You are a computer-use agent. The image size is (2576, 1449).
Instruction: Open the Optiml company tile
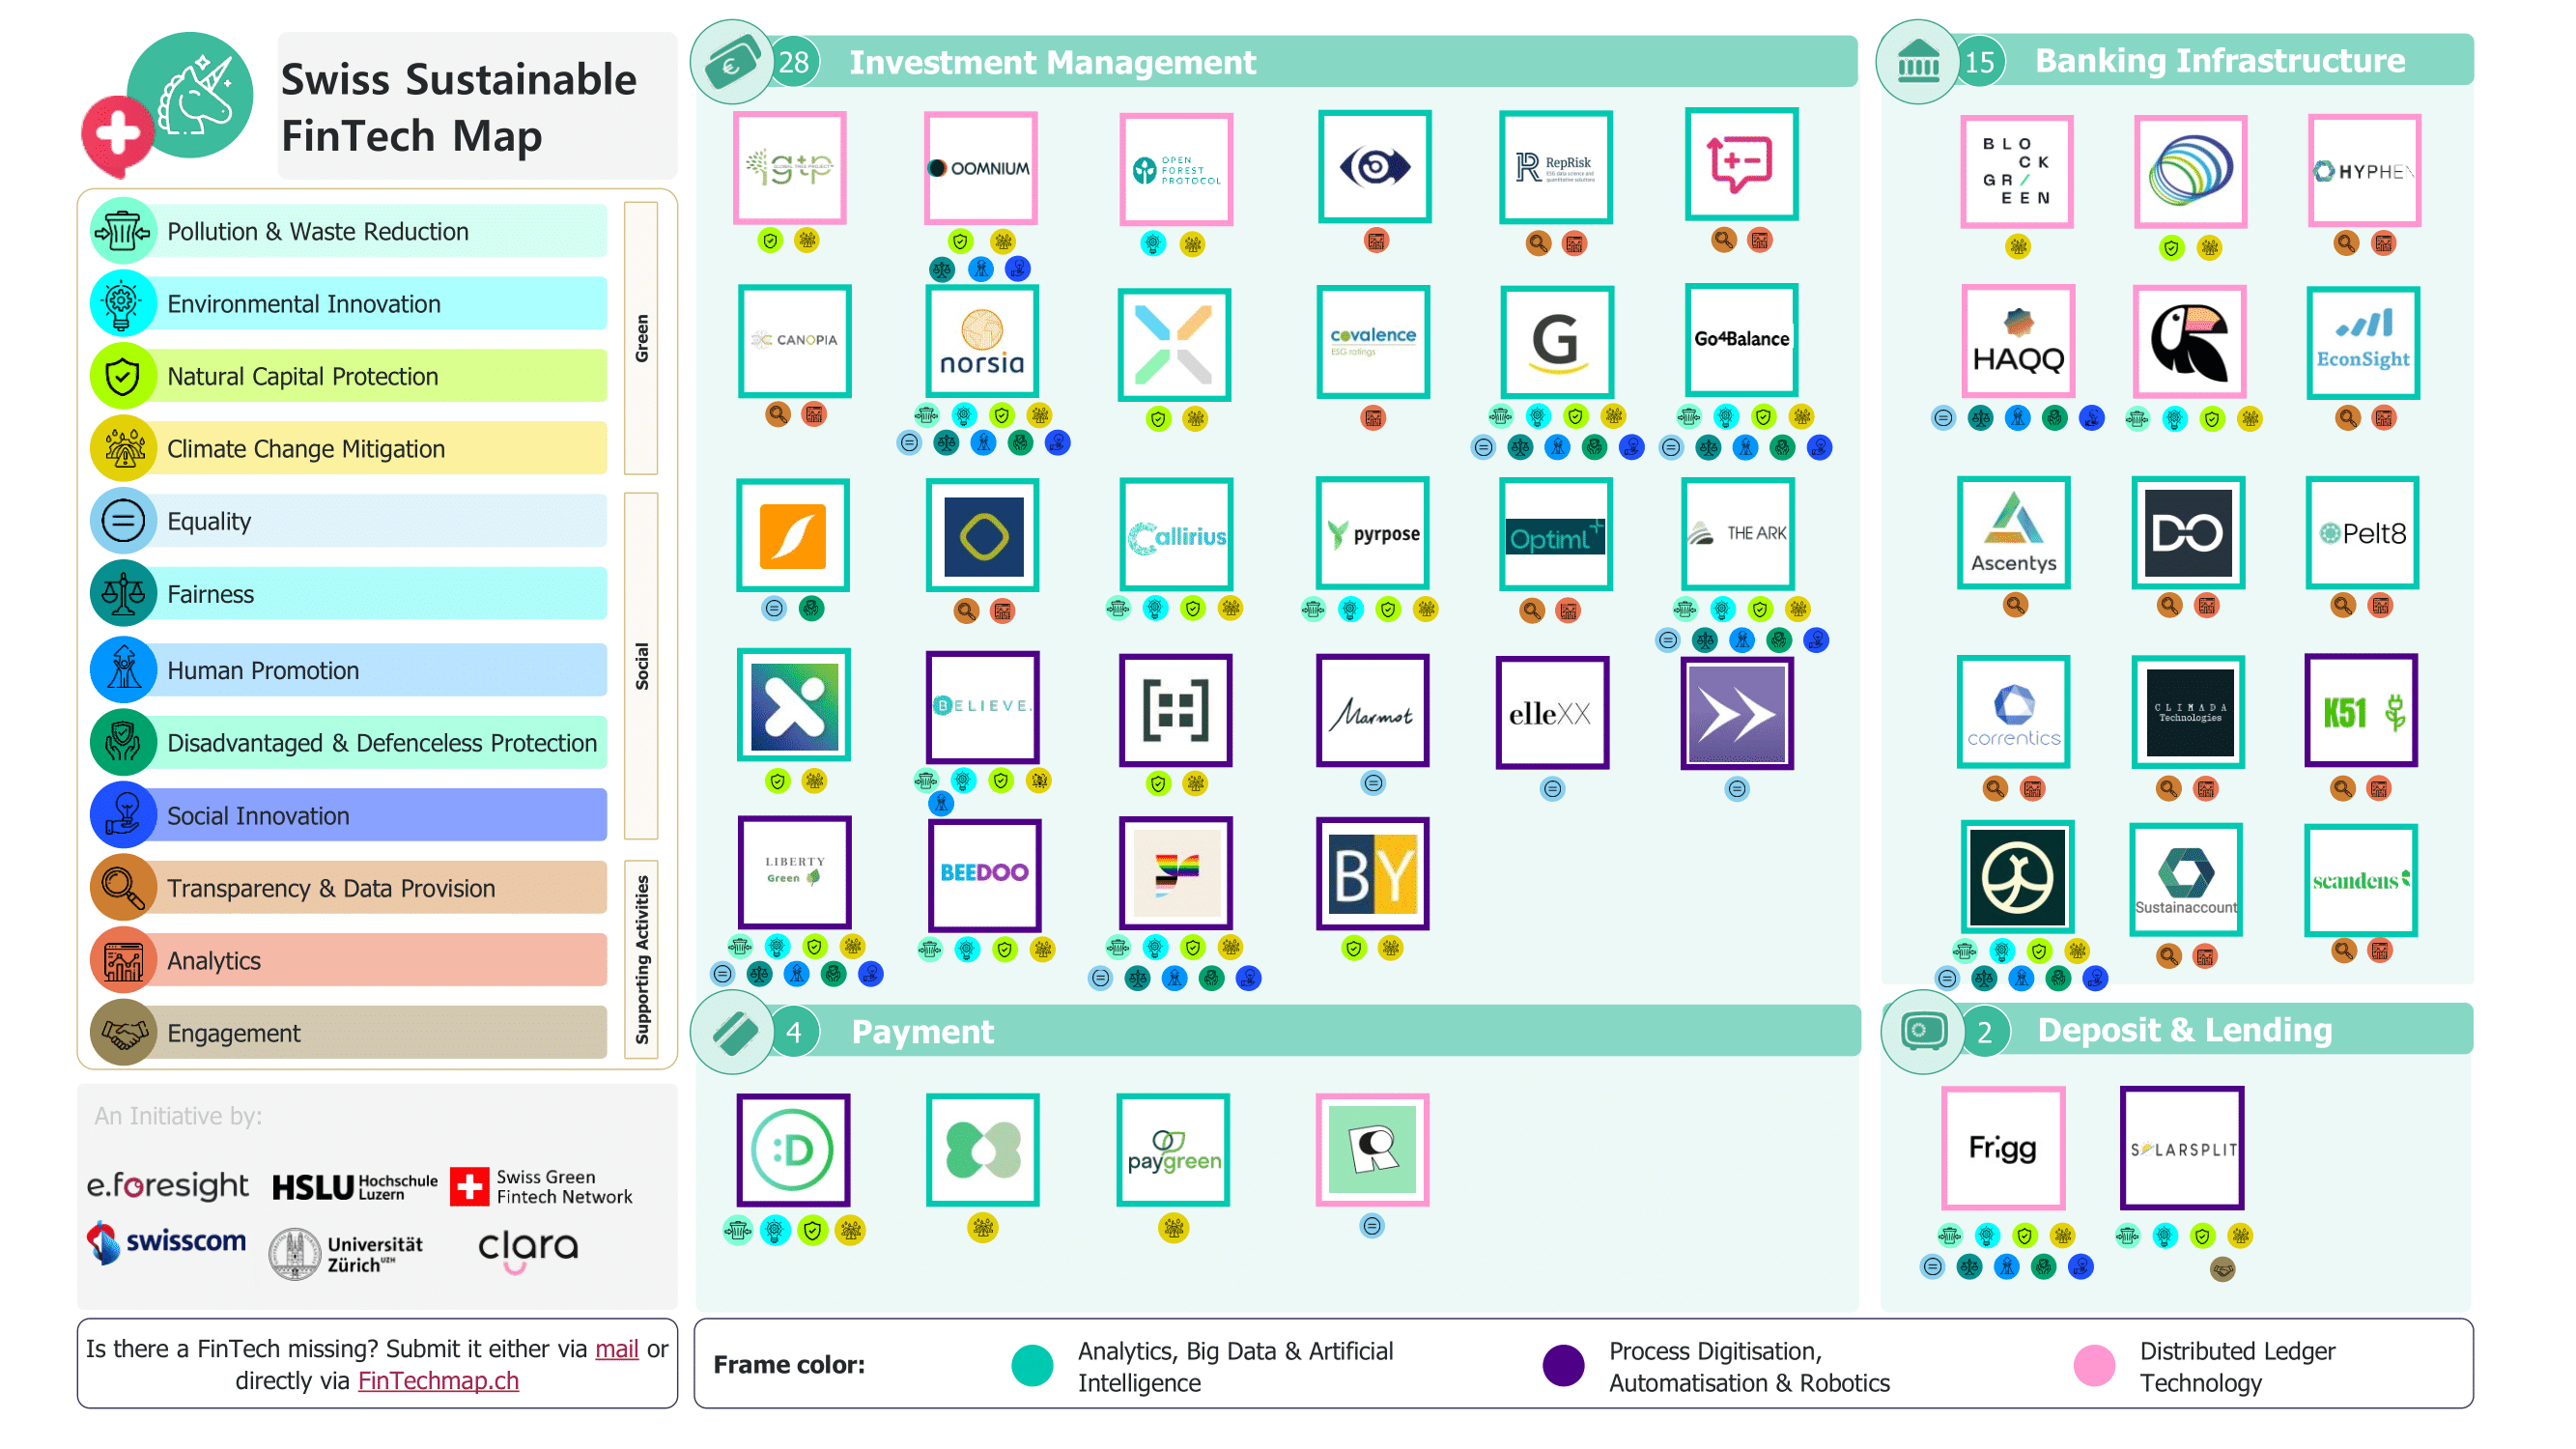click(1555, 534)
